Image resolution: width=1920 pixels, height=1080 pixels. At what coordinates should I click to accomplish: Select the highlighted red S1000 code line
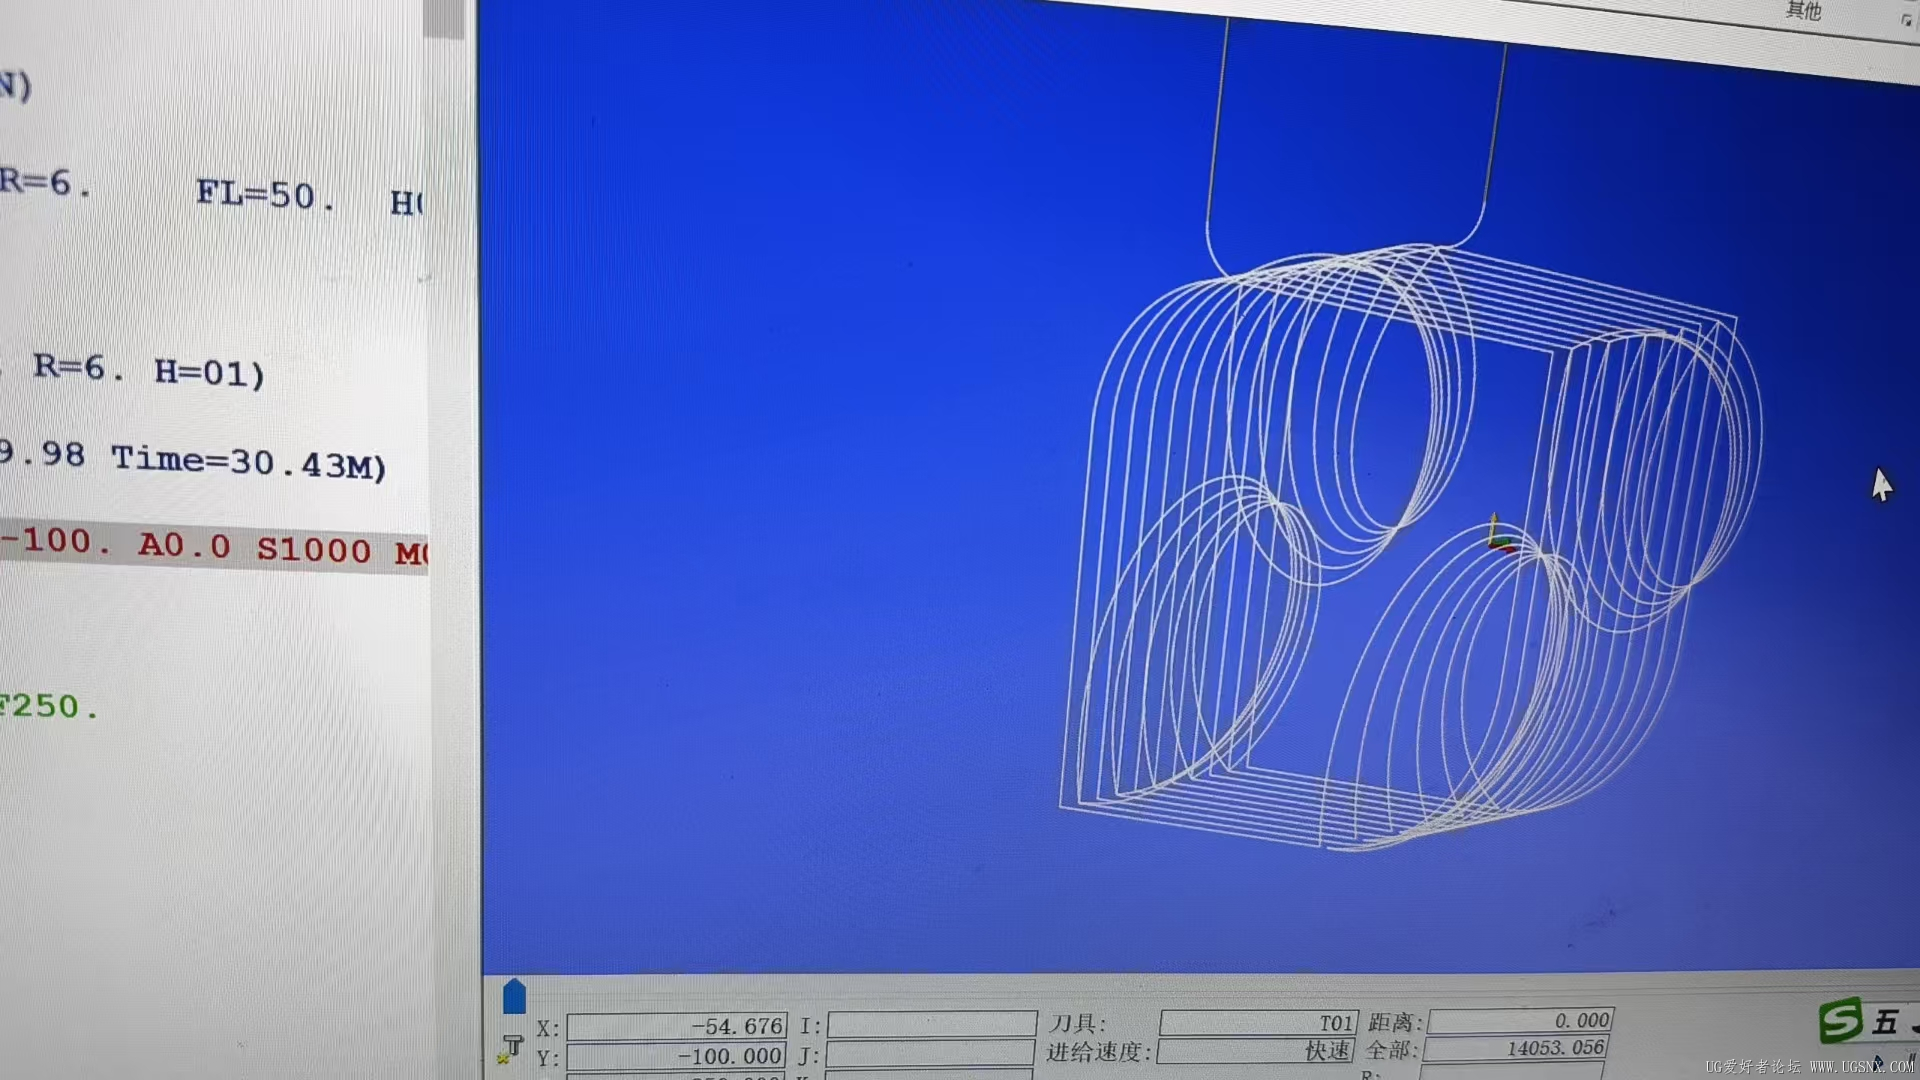click(x=214, y=547)
